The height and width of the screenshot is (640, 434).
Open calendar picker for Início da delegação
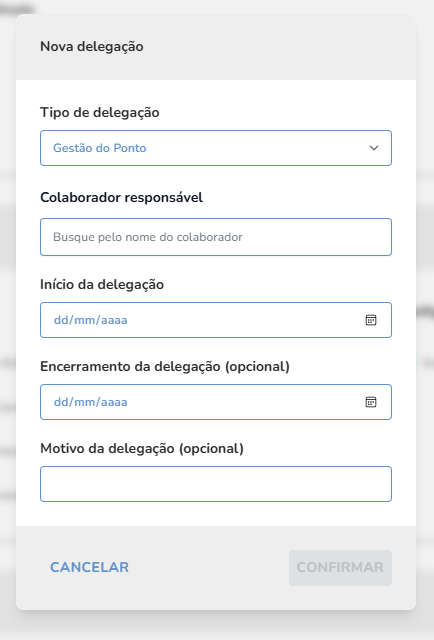[371, 320]
